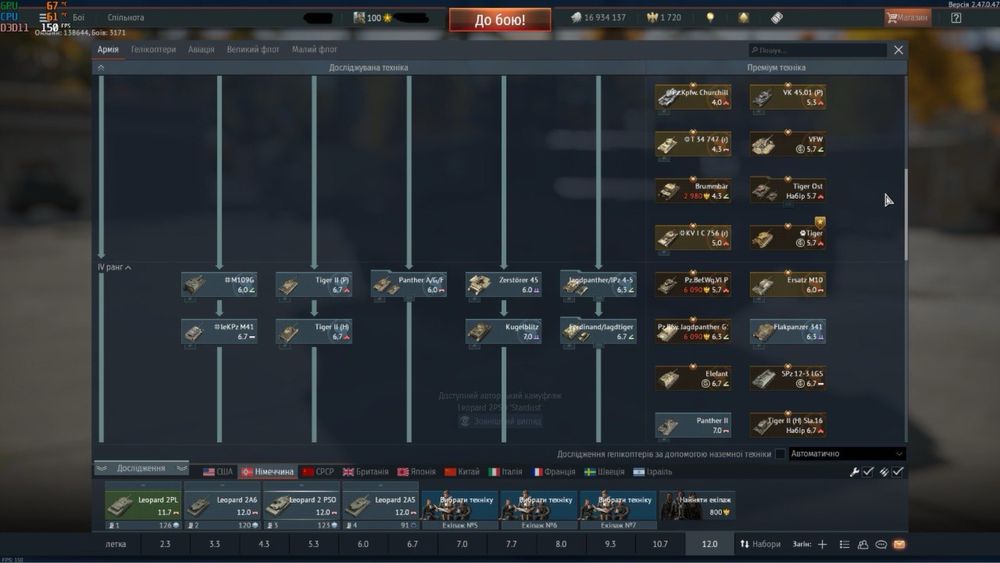Toggle helicopter research via ground vehicles checkbox
1000x563 pixels.
pos(780,454)
